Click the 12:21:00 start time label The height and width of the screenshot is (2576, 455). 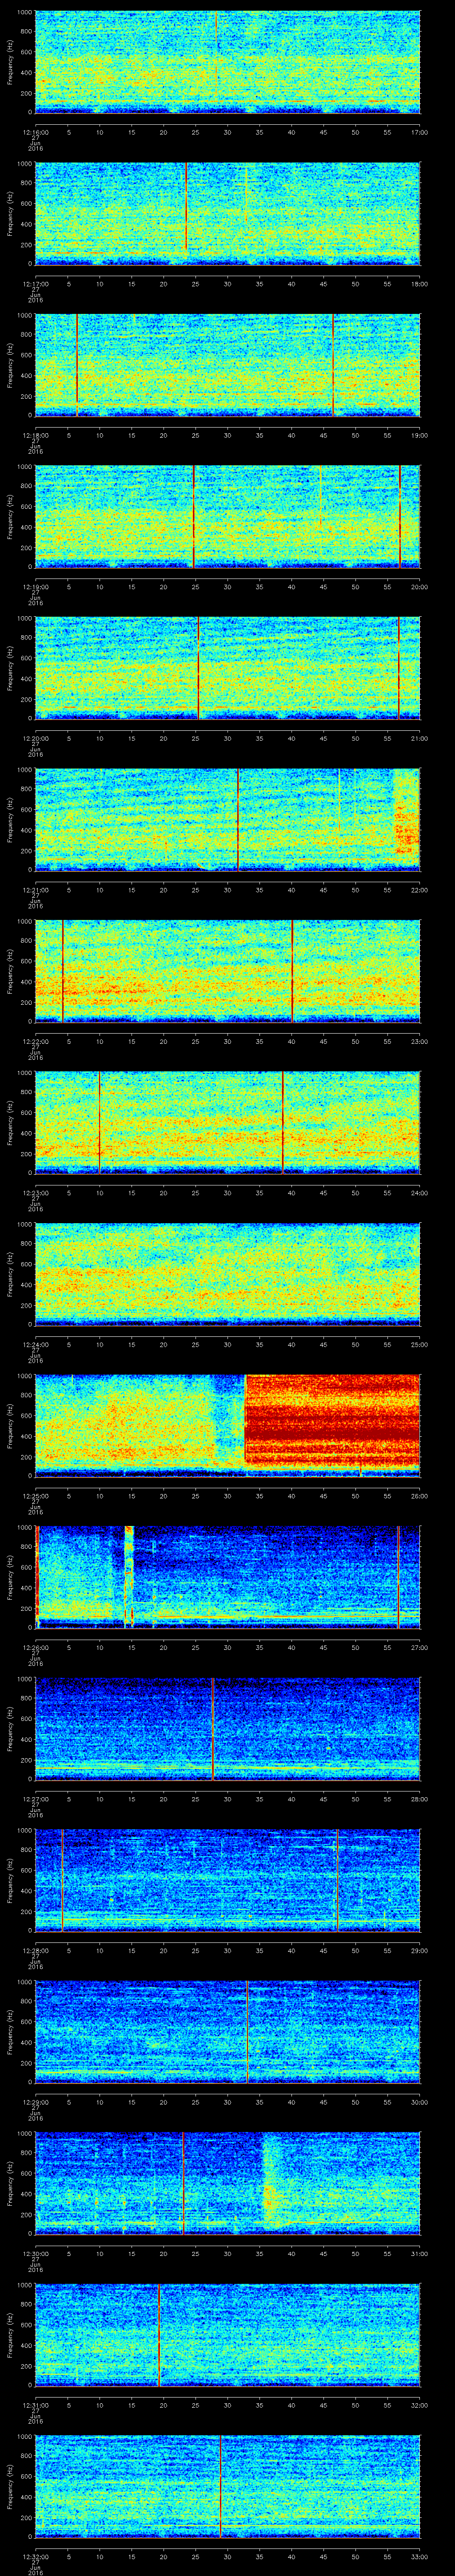[35, 890]
